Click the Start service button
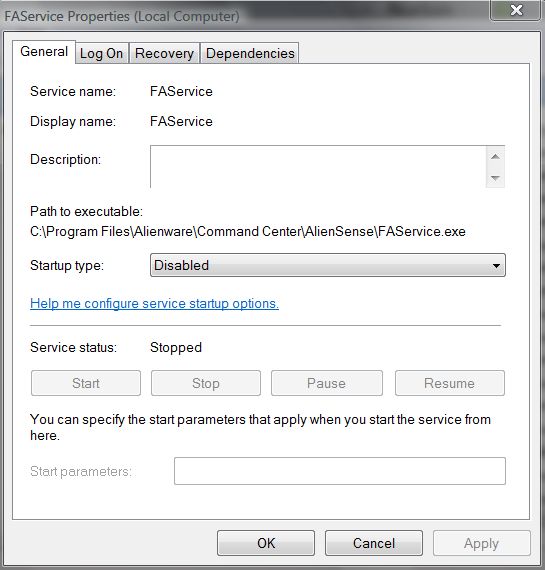This screenshot has width=545, height=570. 86,383
